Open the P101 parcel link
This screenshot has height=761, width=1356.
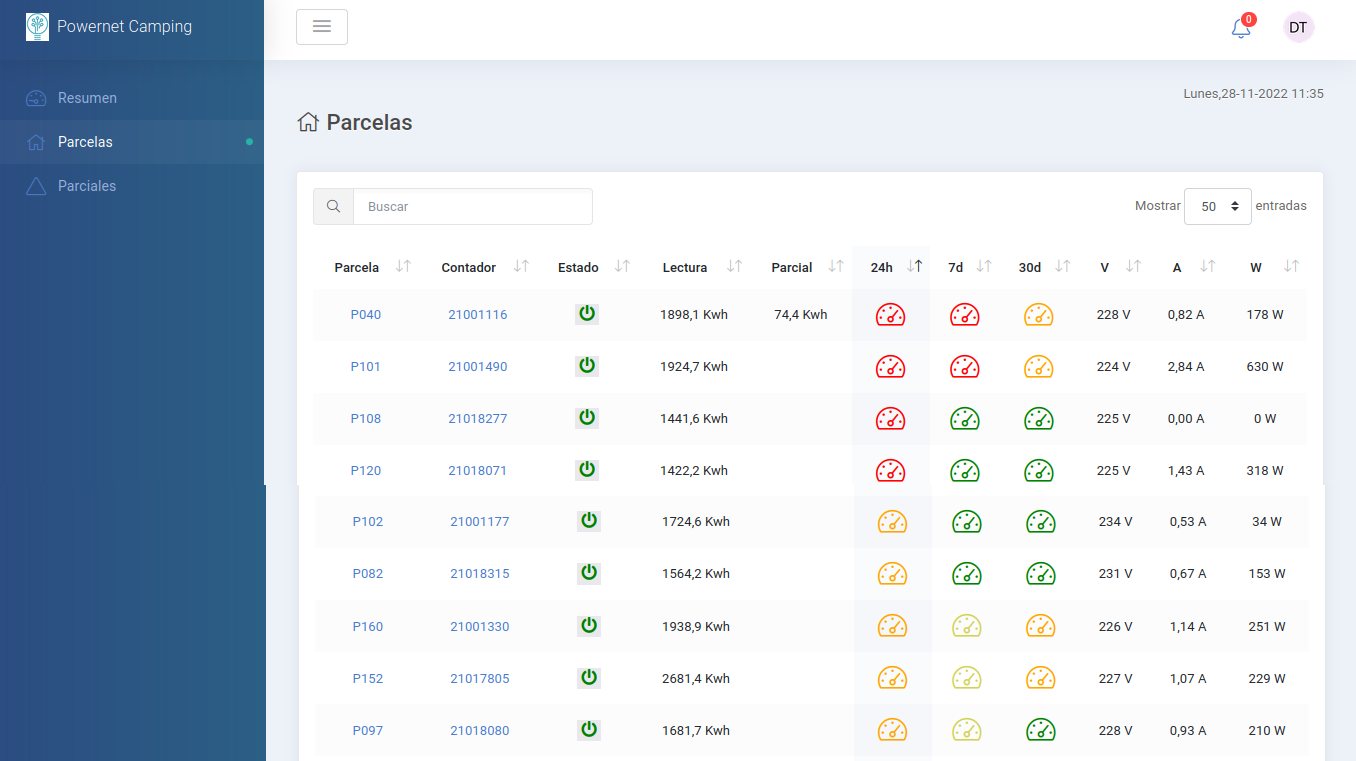pos(365,367)
